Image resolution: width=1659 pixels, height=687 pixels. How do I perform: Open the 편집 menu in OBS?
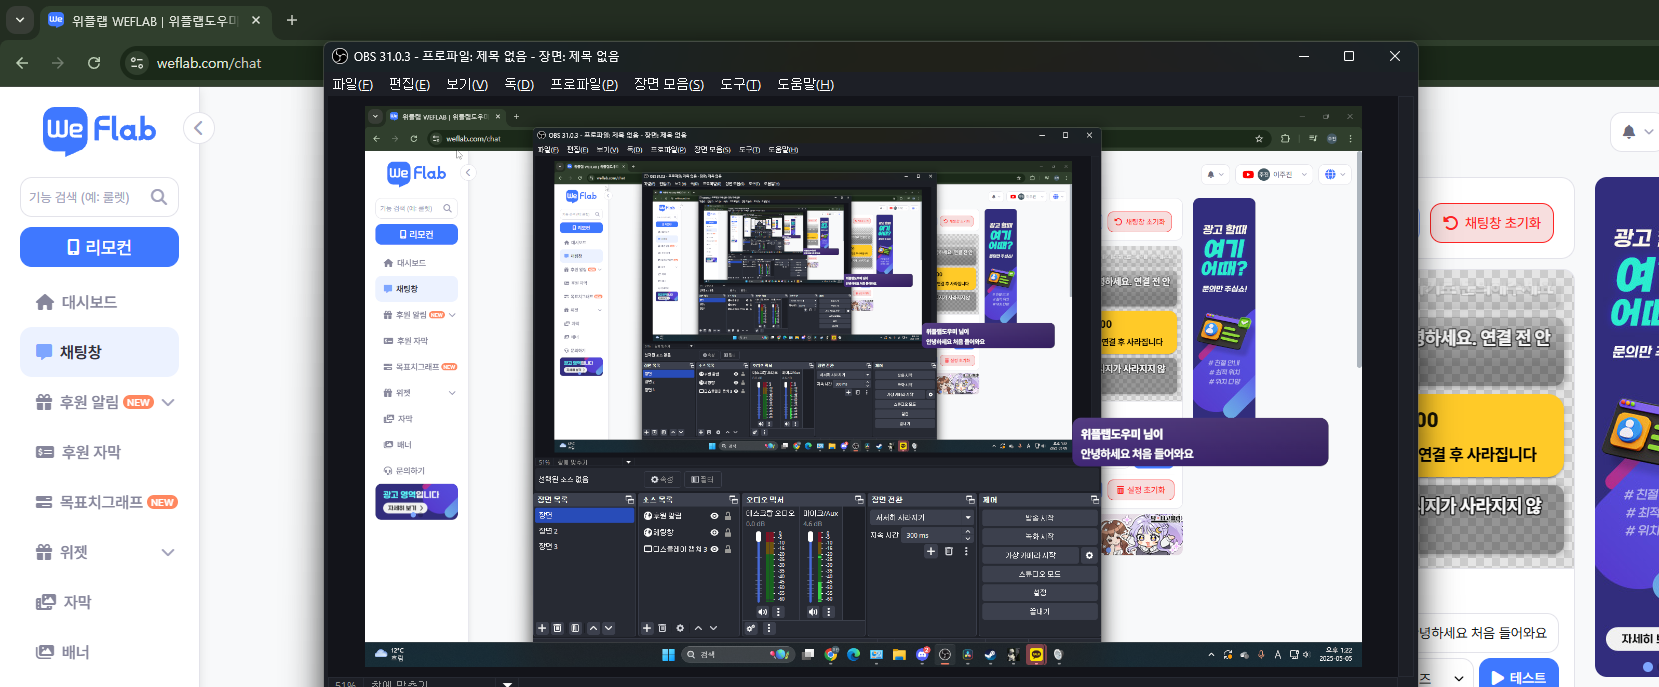409,85
